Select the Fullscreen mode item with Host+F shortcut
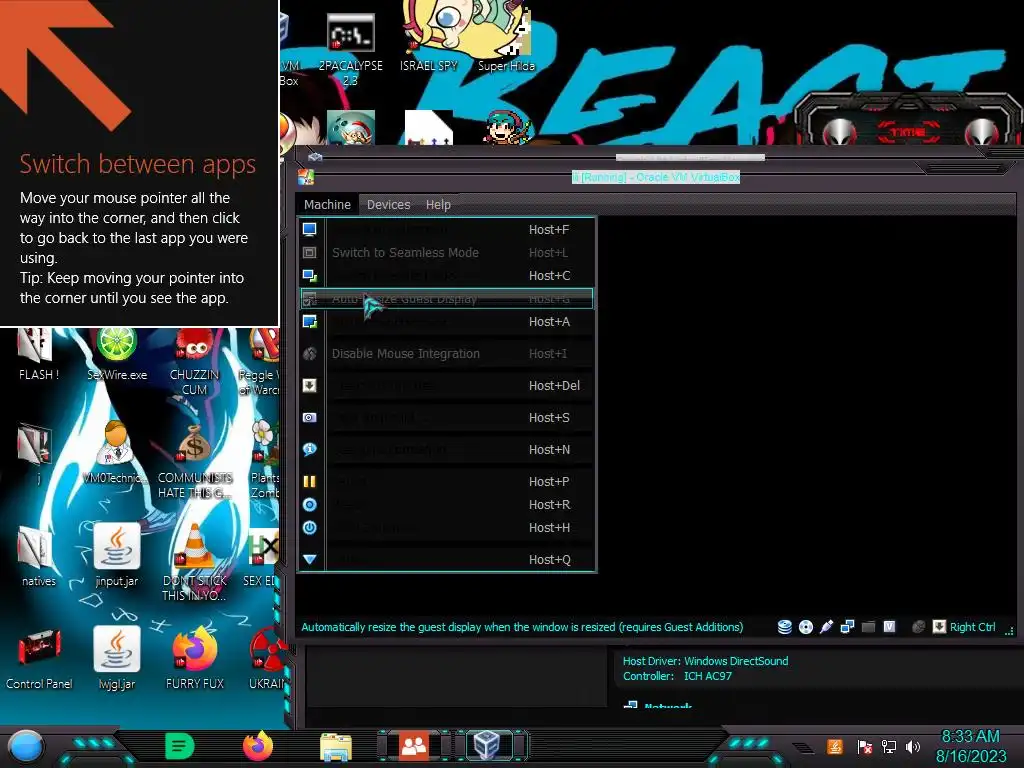1024x768 pixels. click(447, 230)
